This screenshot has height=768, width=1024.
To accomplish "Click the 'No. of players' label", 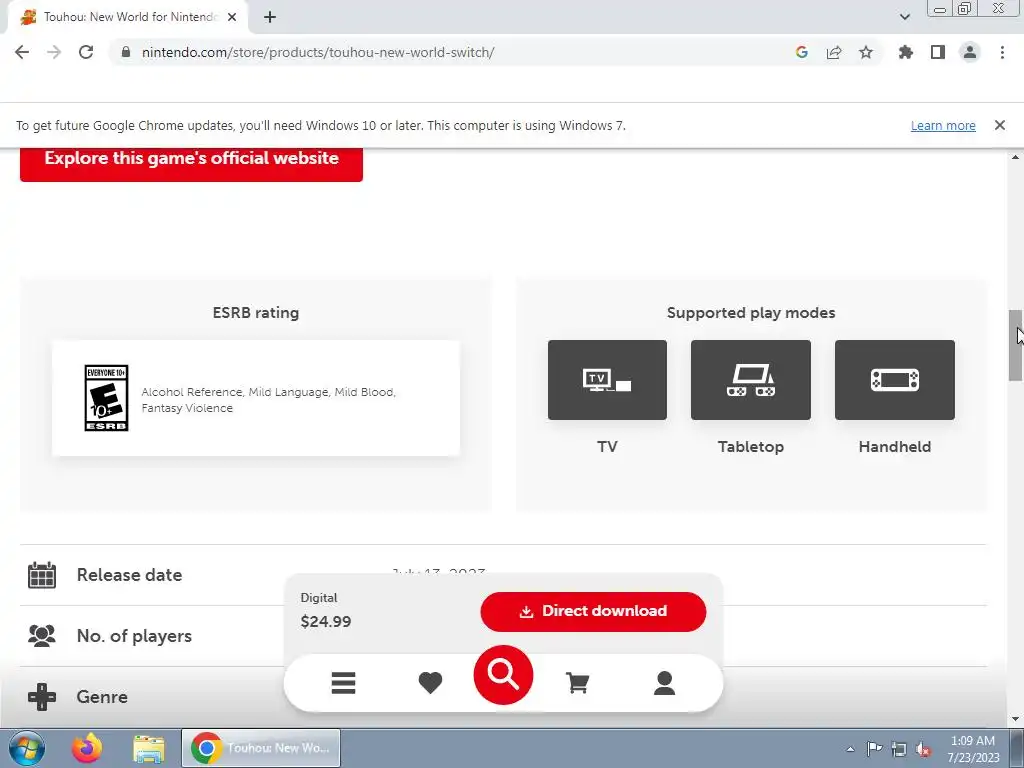I will click(x=134, y=636).
